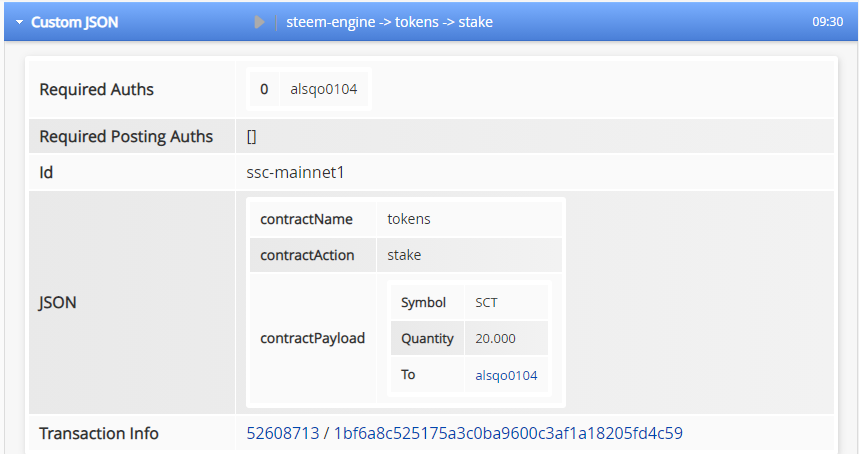Open transaction hash 1bf6a8c525175a3c0ba9600c3af1a18205fd4c59
Viewport: 859px width, 454px height.
pos(508,433)
